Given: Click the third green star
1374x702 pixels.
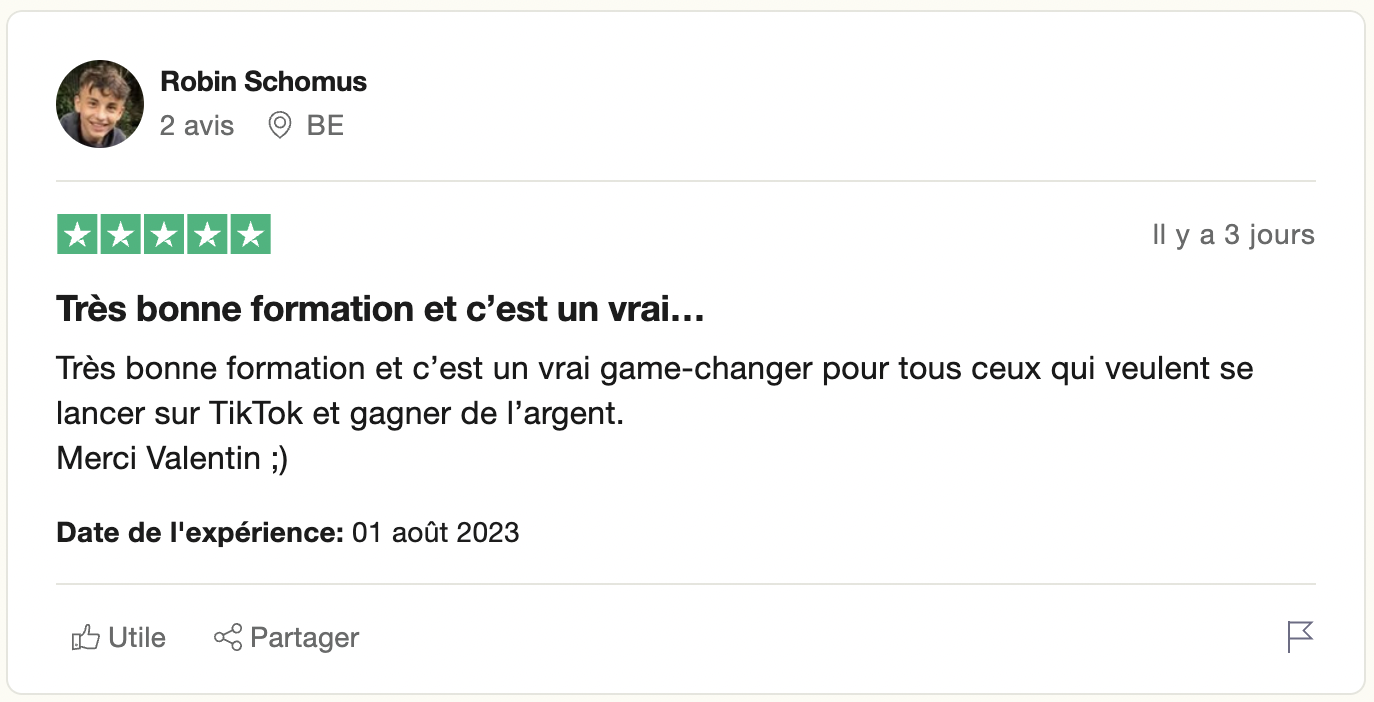Looking at the screenshot, I should click(163, 235).
